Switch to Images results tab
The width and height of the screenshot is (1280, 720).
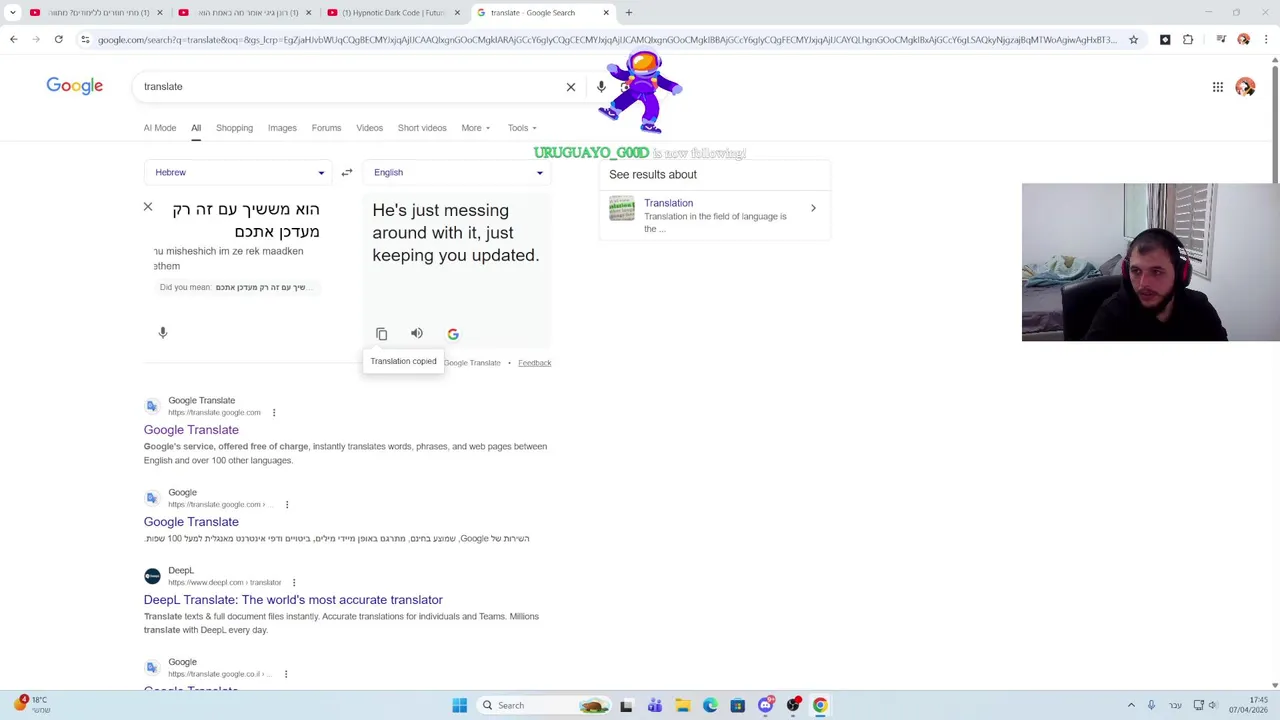[282, 128]
